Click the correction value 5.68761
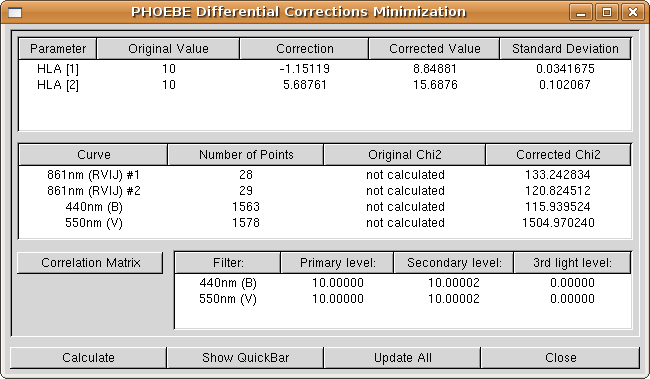This screenshot has width=650, height=379. pyautogui.click(x=305, y=85)
